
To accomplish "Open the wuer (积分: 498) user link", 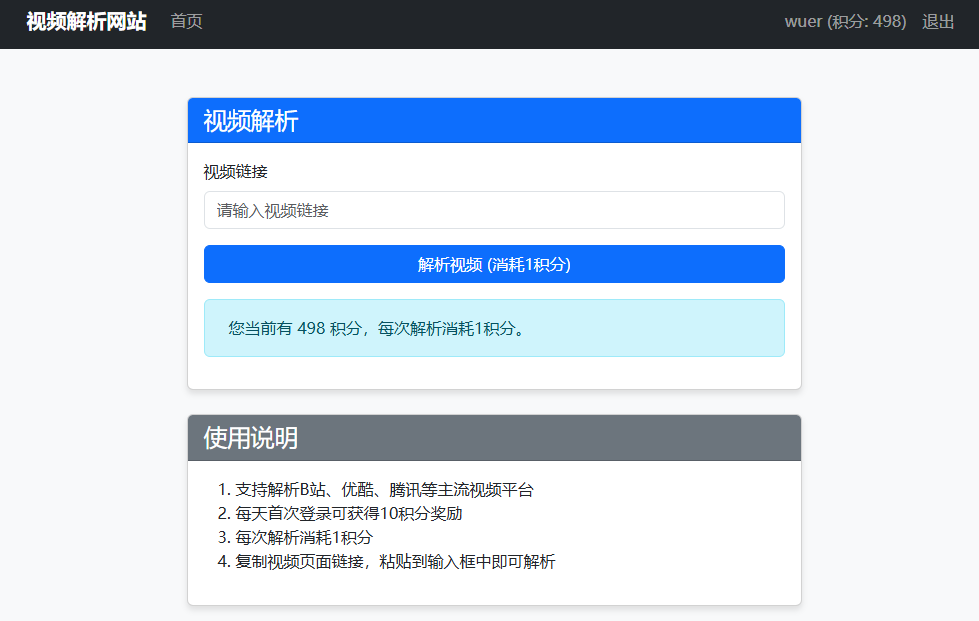I will pos(845,22).
